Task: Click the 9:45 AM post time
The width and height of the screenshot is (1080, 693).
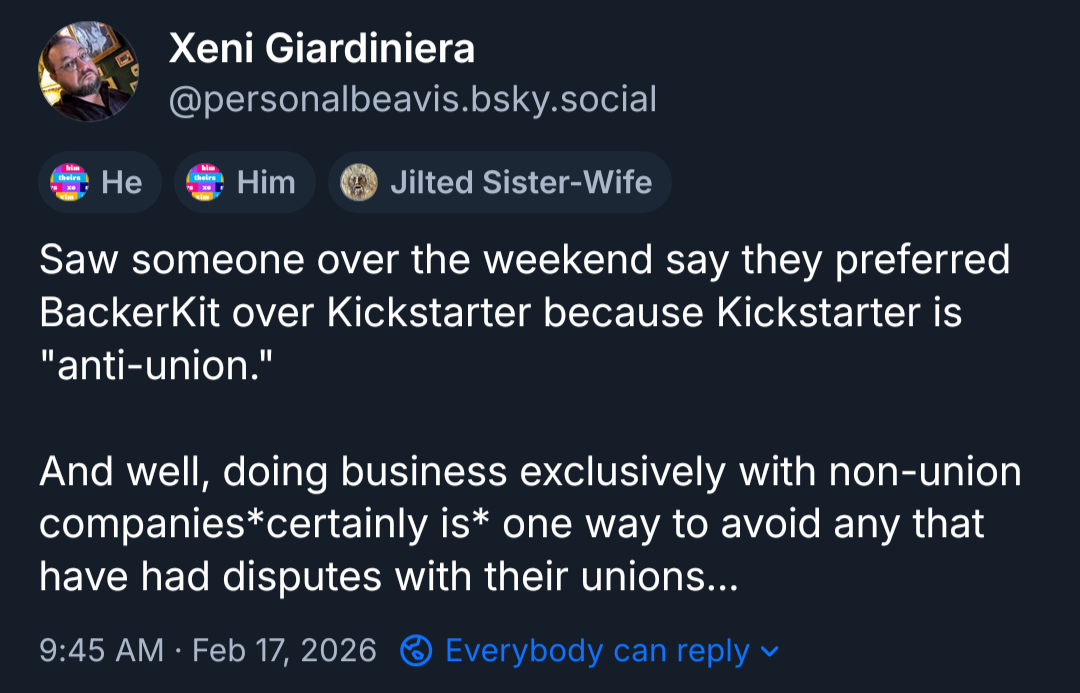Action: tap(101, 651)
